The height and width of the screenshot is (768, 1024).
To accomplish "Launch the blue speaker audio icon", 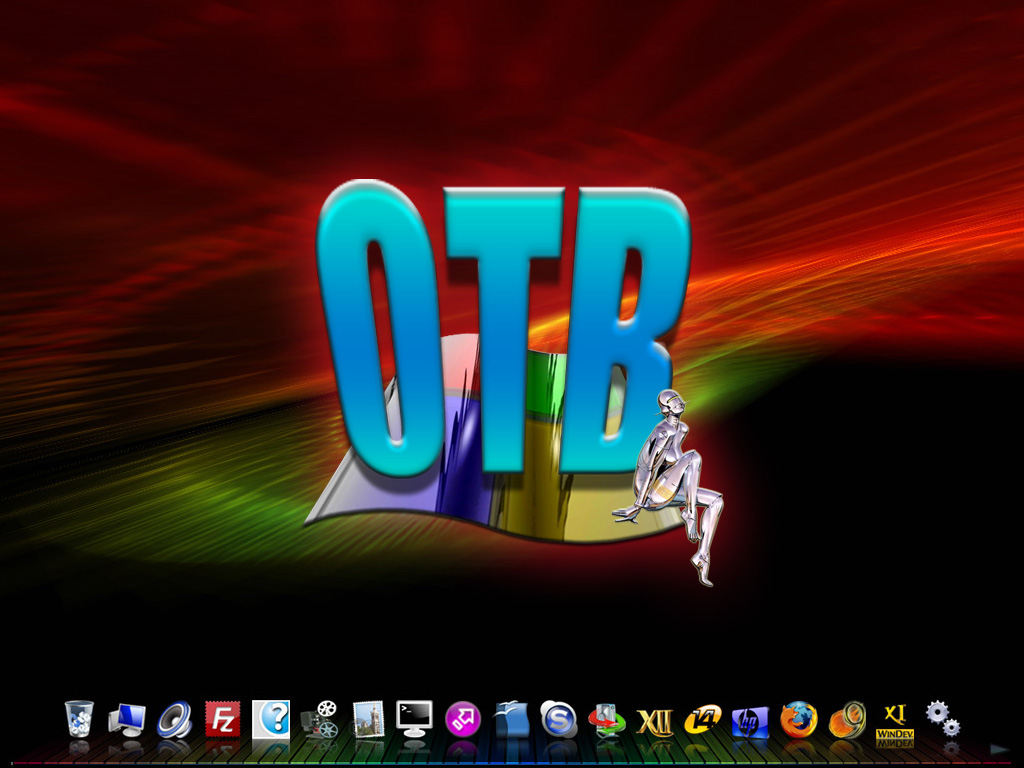I will [175, 720].
